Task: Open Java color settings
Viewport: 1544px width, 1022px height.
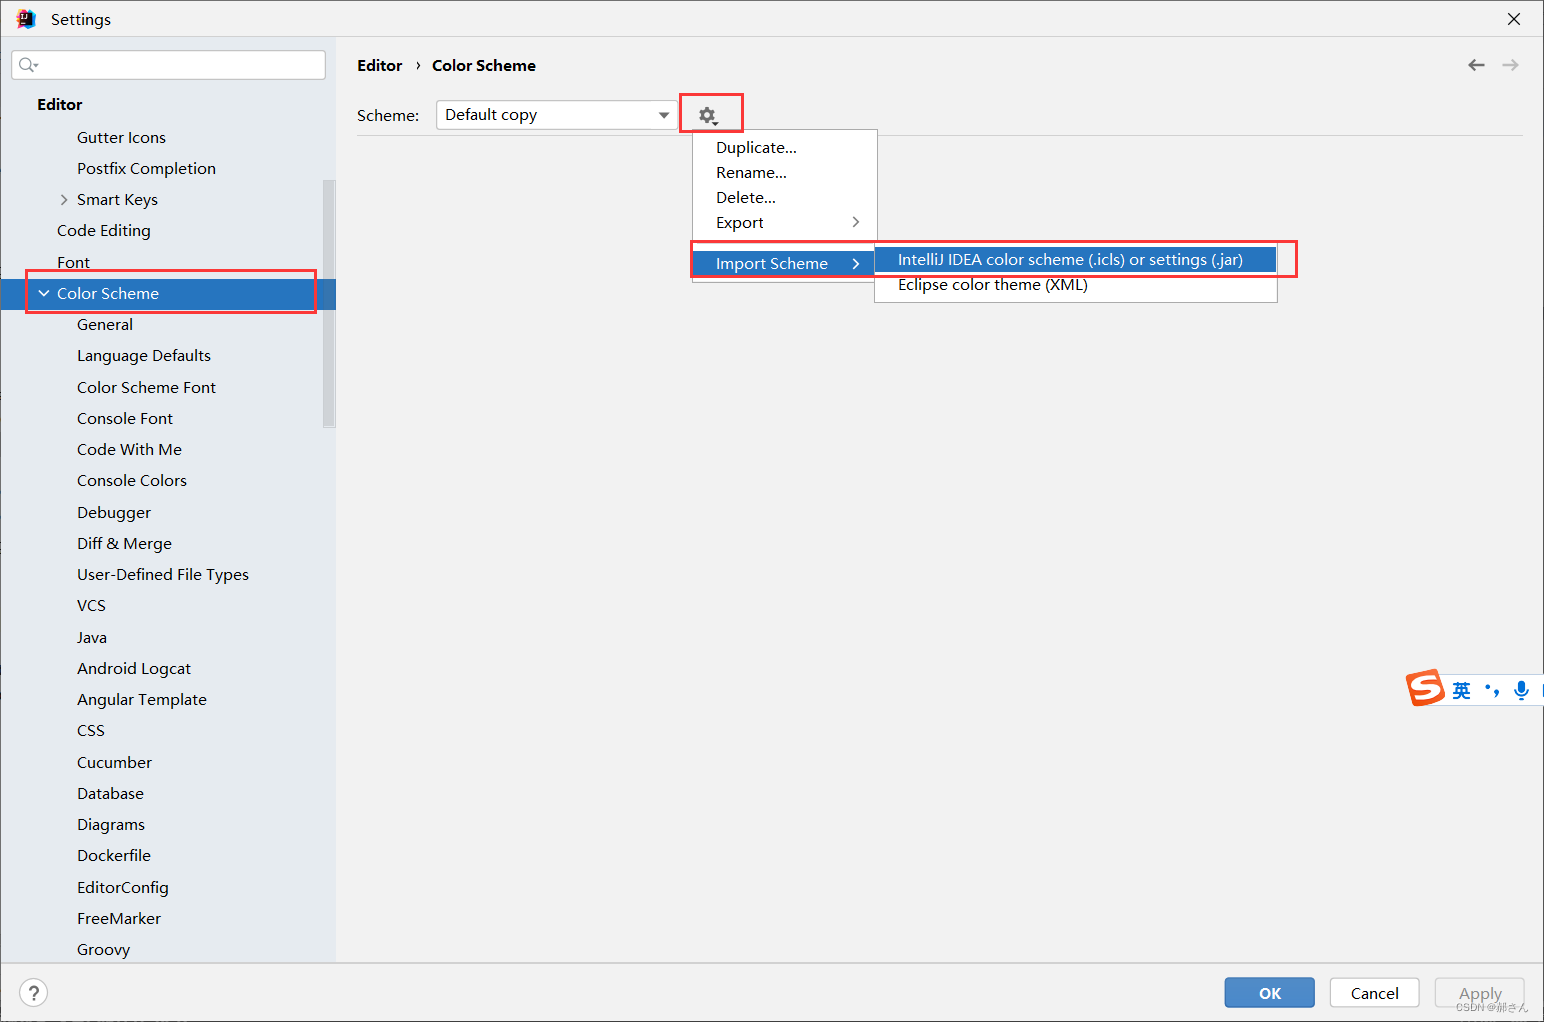Action: (x=92, y=637)
